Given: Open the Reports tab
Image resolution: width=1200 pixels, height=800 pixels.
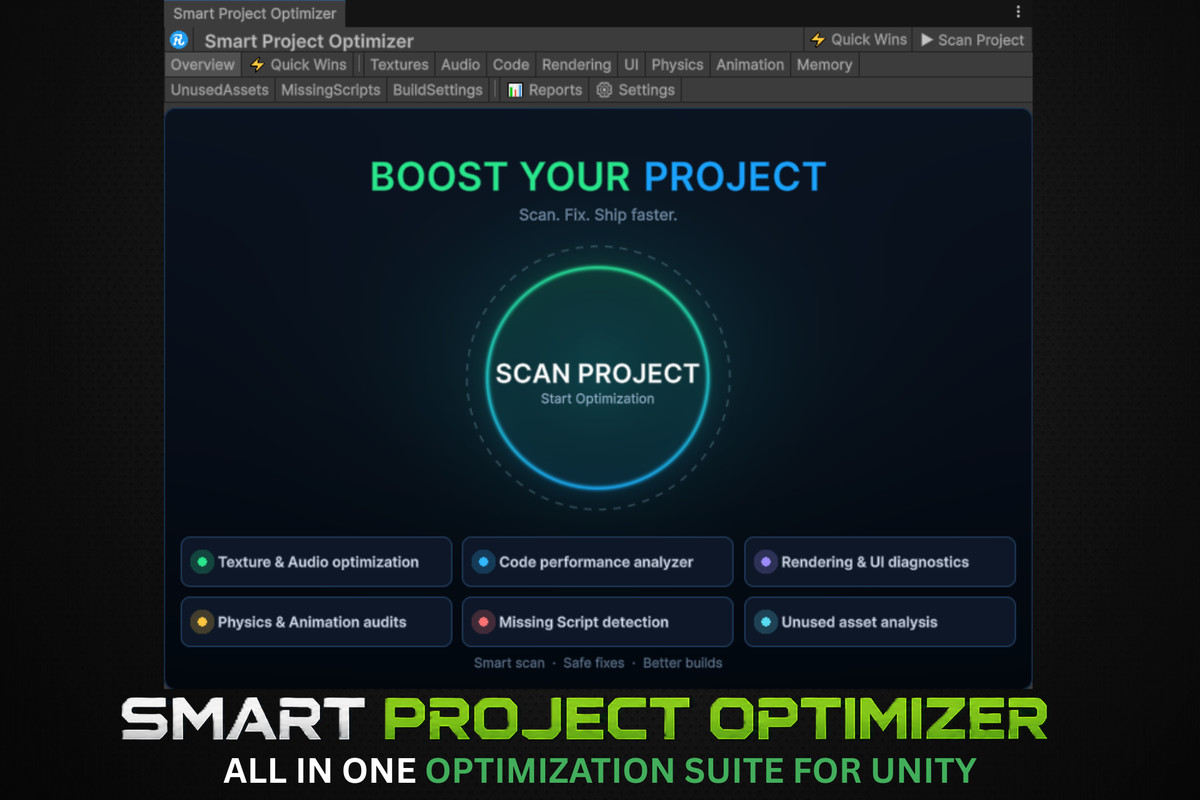Looking at the screenshot, I should pyautogui.click(x=545, y=90).
